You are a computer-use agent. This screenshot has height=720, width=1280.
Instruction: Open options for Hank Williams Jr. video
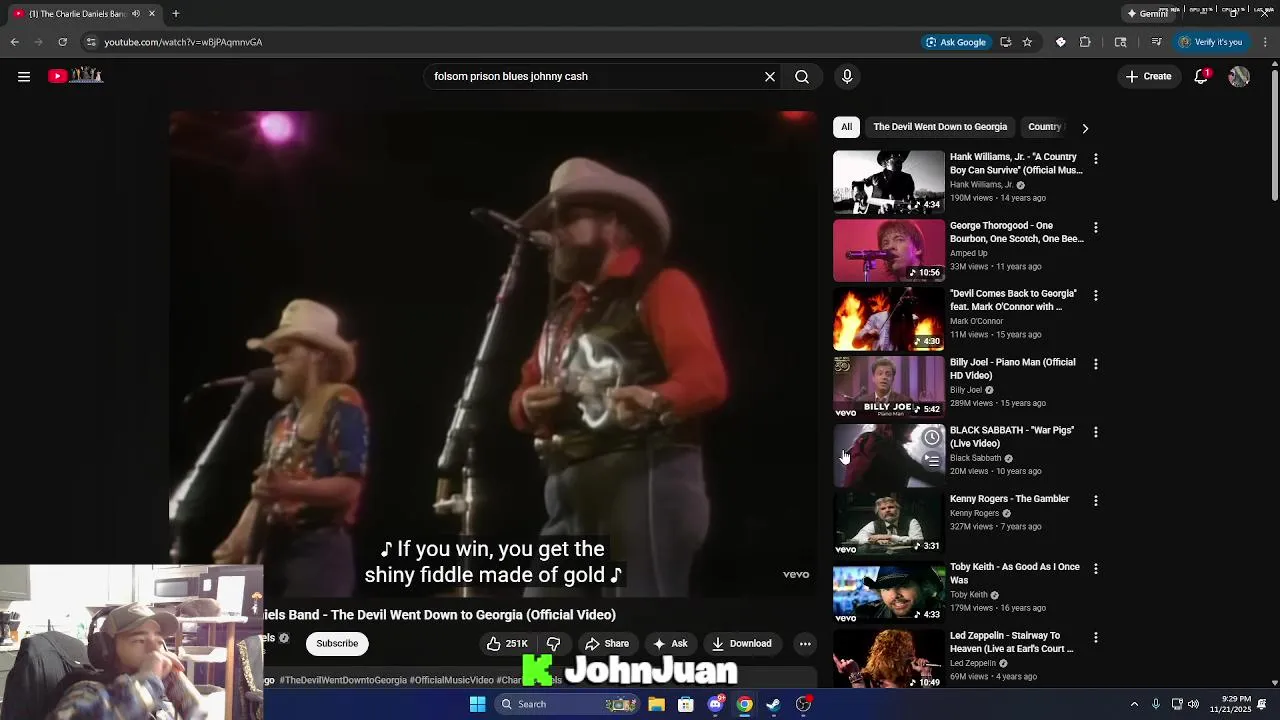coord(1096,159)
